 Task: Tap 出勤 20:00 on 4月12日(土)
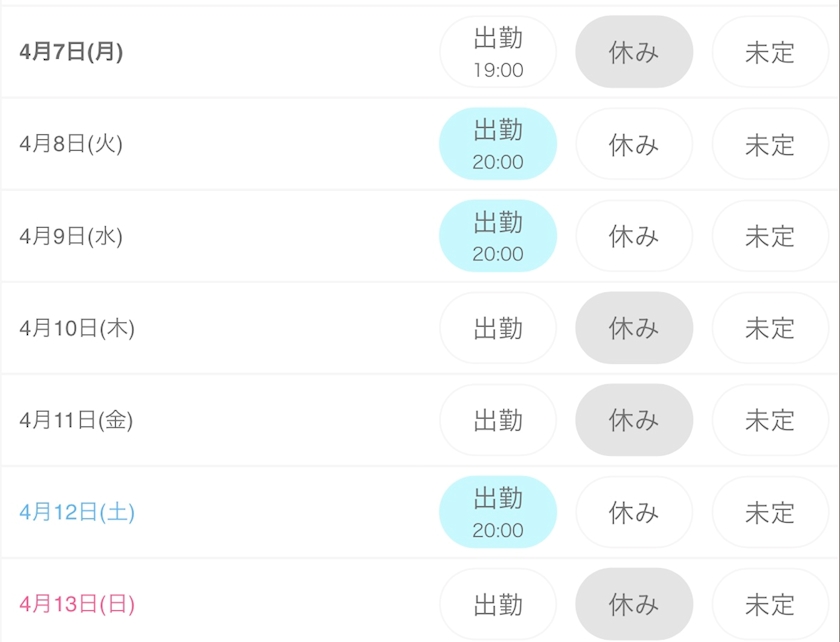498,512
